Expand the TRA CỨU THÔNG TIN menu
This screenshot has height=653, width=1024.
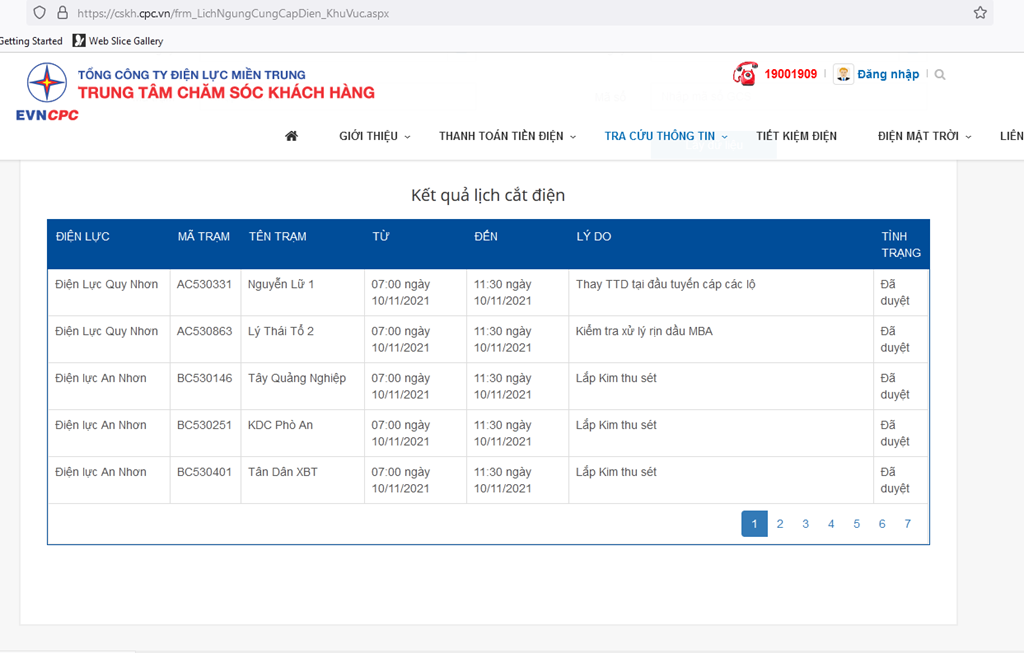click(665, 136)
